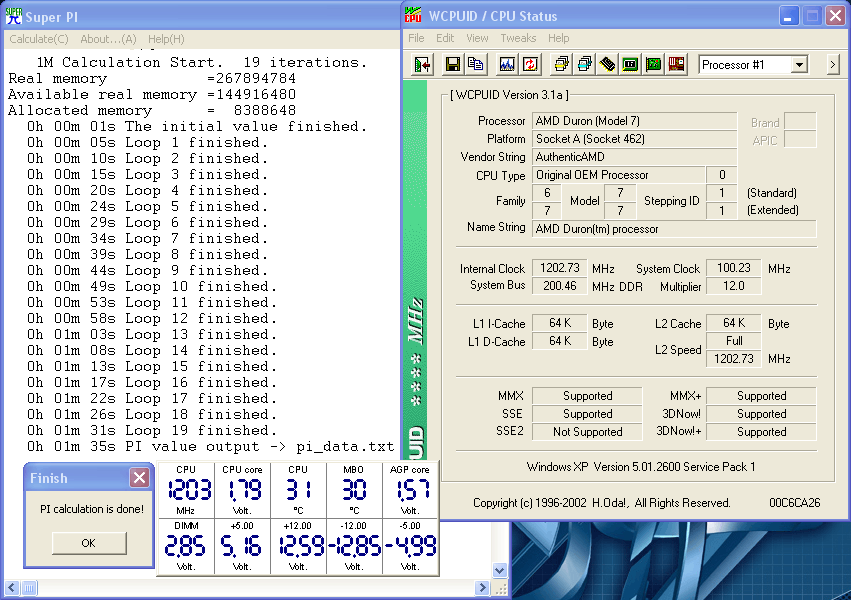Click the red device info icon
851x600 pixels.
pos(677,65)
